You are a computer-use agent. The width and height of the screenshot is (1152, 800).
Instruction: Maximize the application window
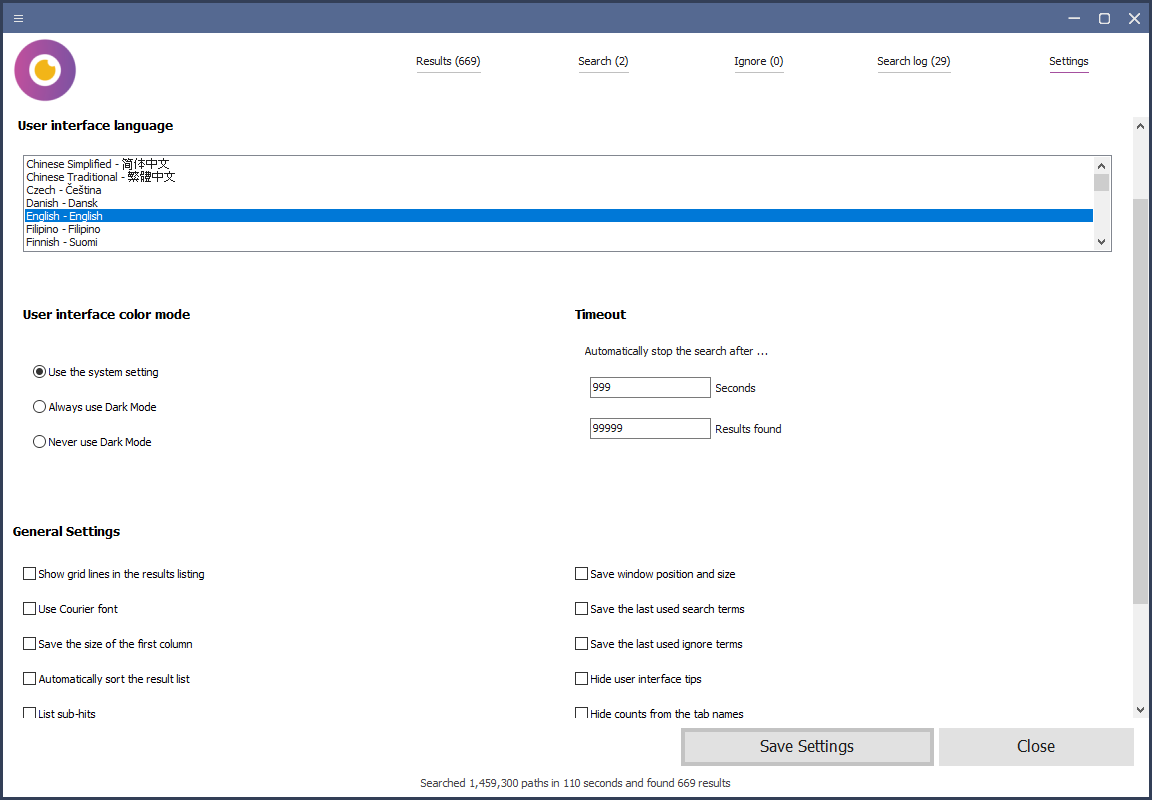[1104, 18]
